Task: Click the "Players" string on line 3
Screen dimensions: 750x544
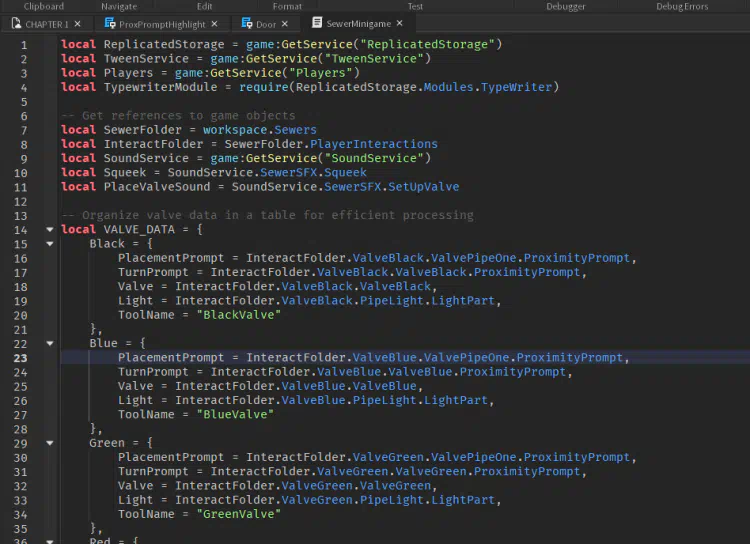Action: click(320, 73)
